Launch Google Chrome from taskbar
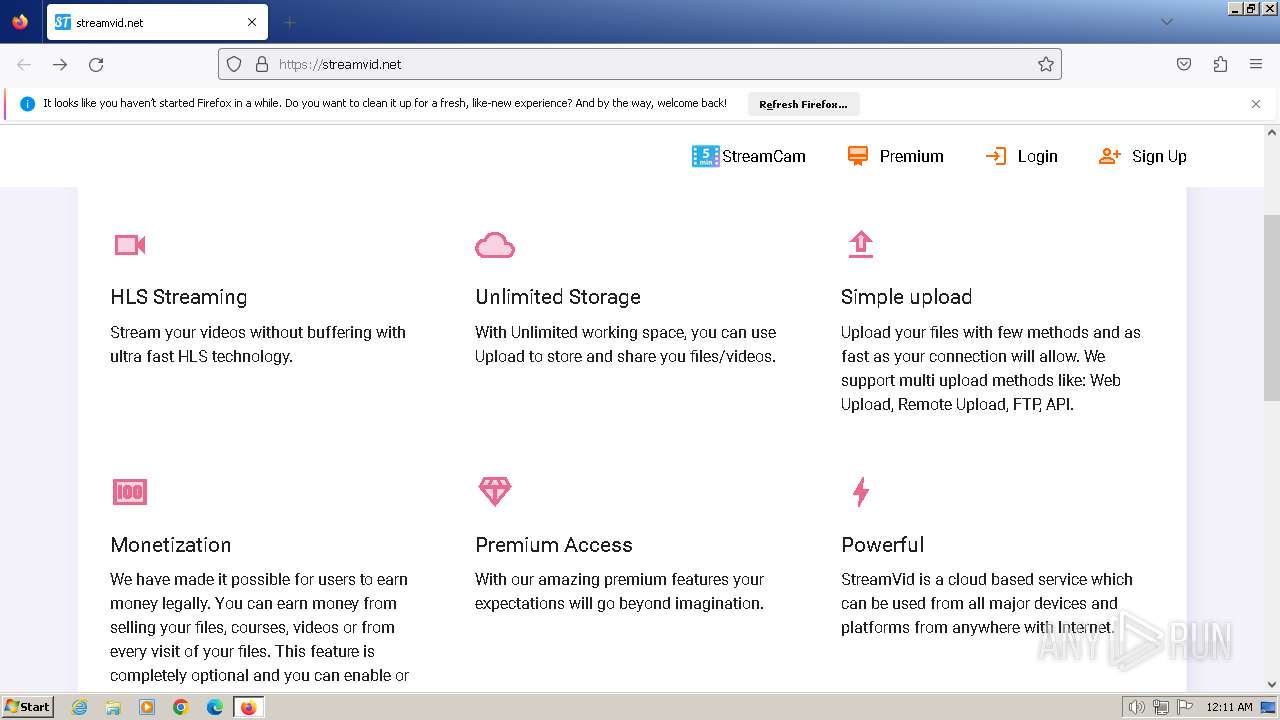The height and width of the screenshot is (720, 1280). (x=181, y=707)
